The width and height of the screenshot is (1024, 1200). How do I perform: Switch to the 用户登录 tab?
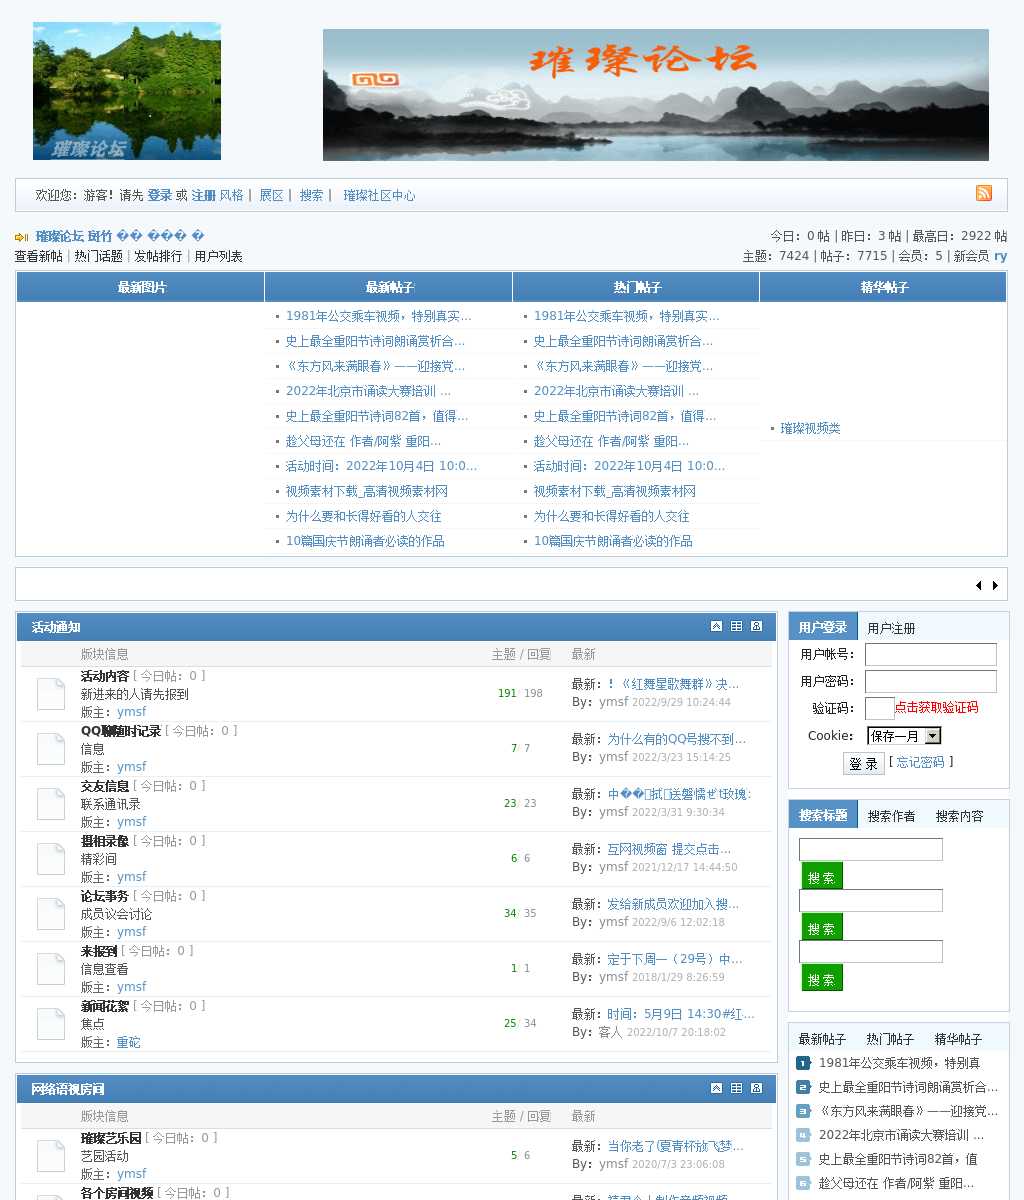(823, 627)
